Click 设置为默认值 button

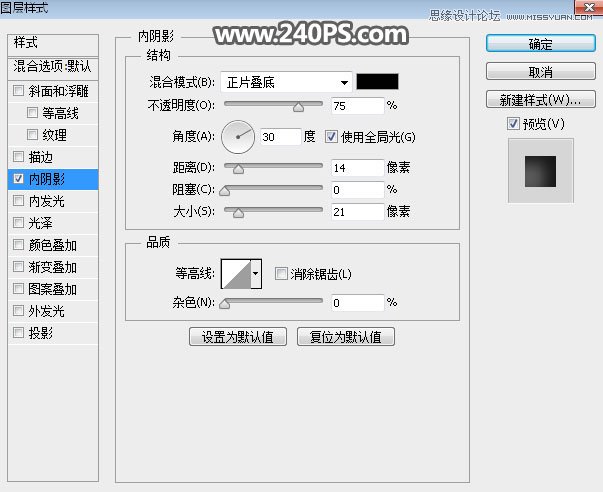tap(238, 337)
